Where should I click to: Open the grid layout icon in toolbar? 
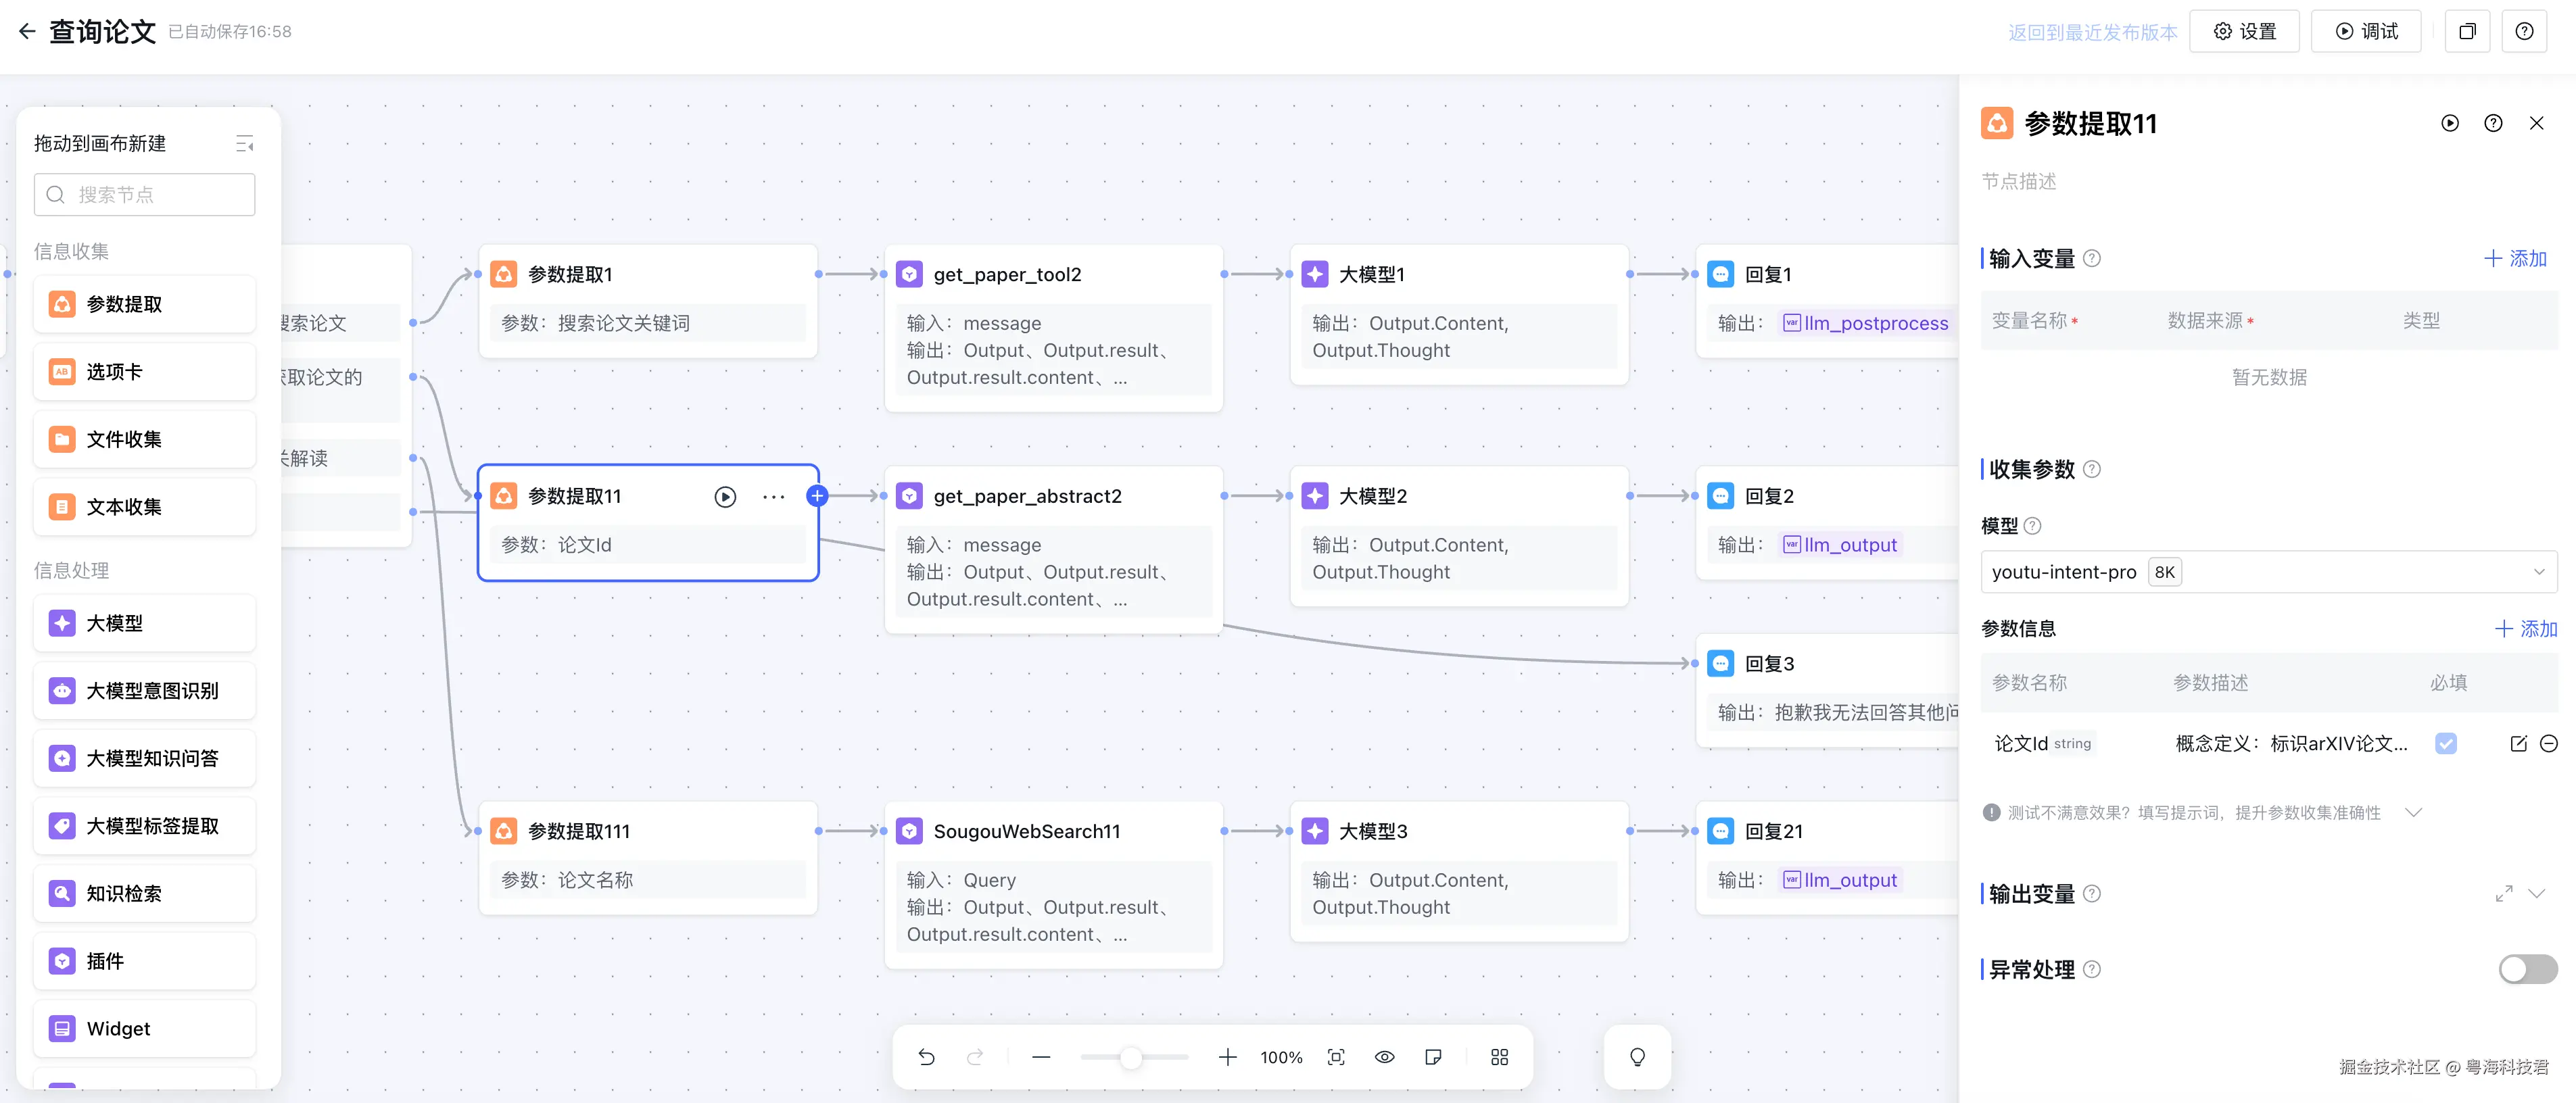click(x=1499, y=1057)
